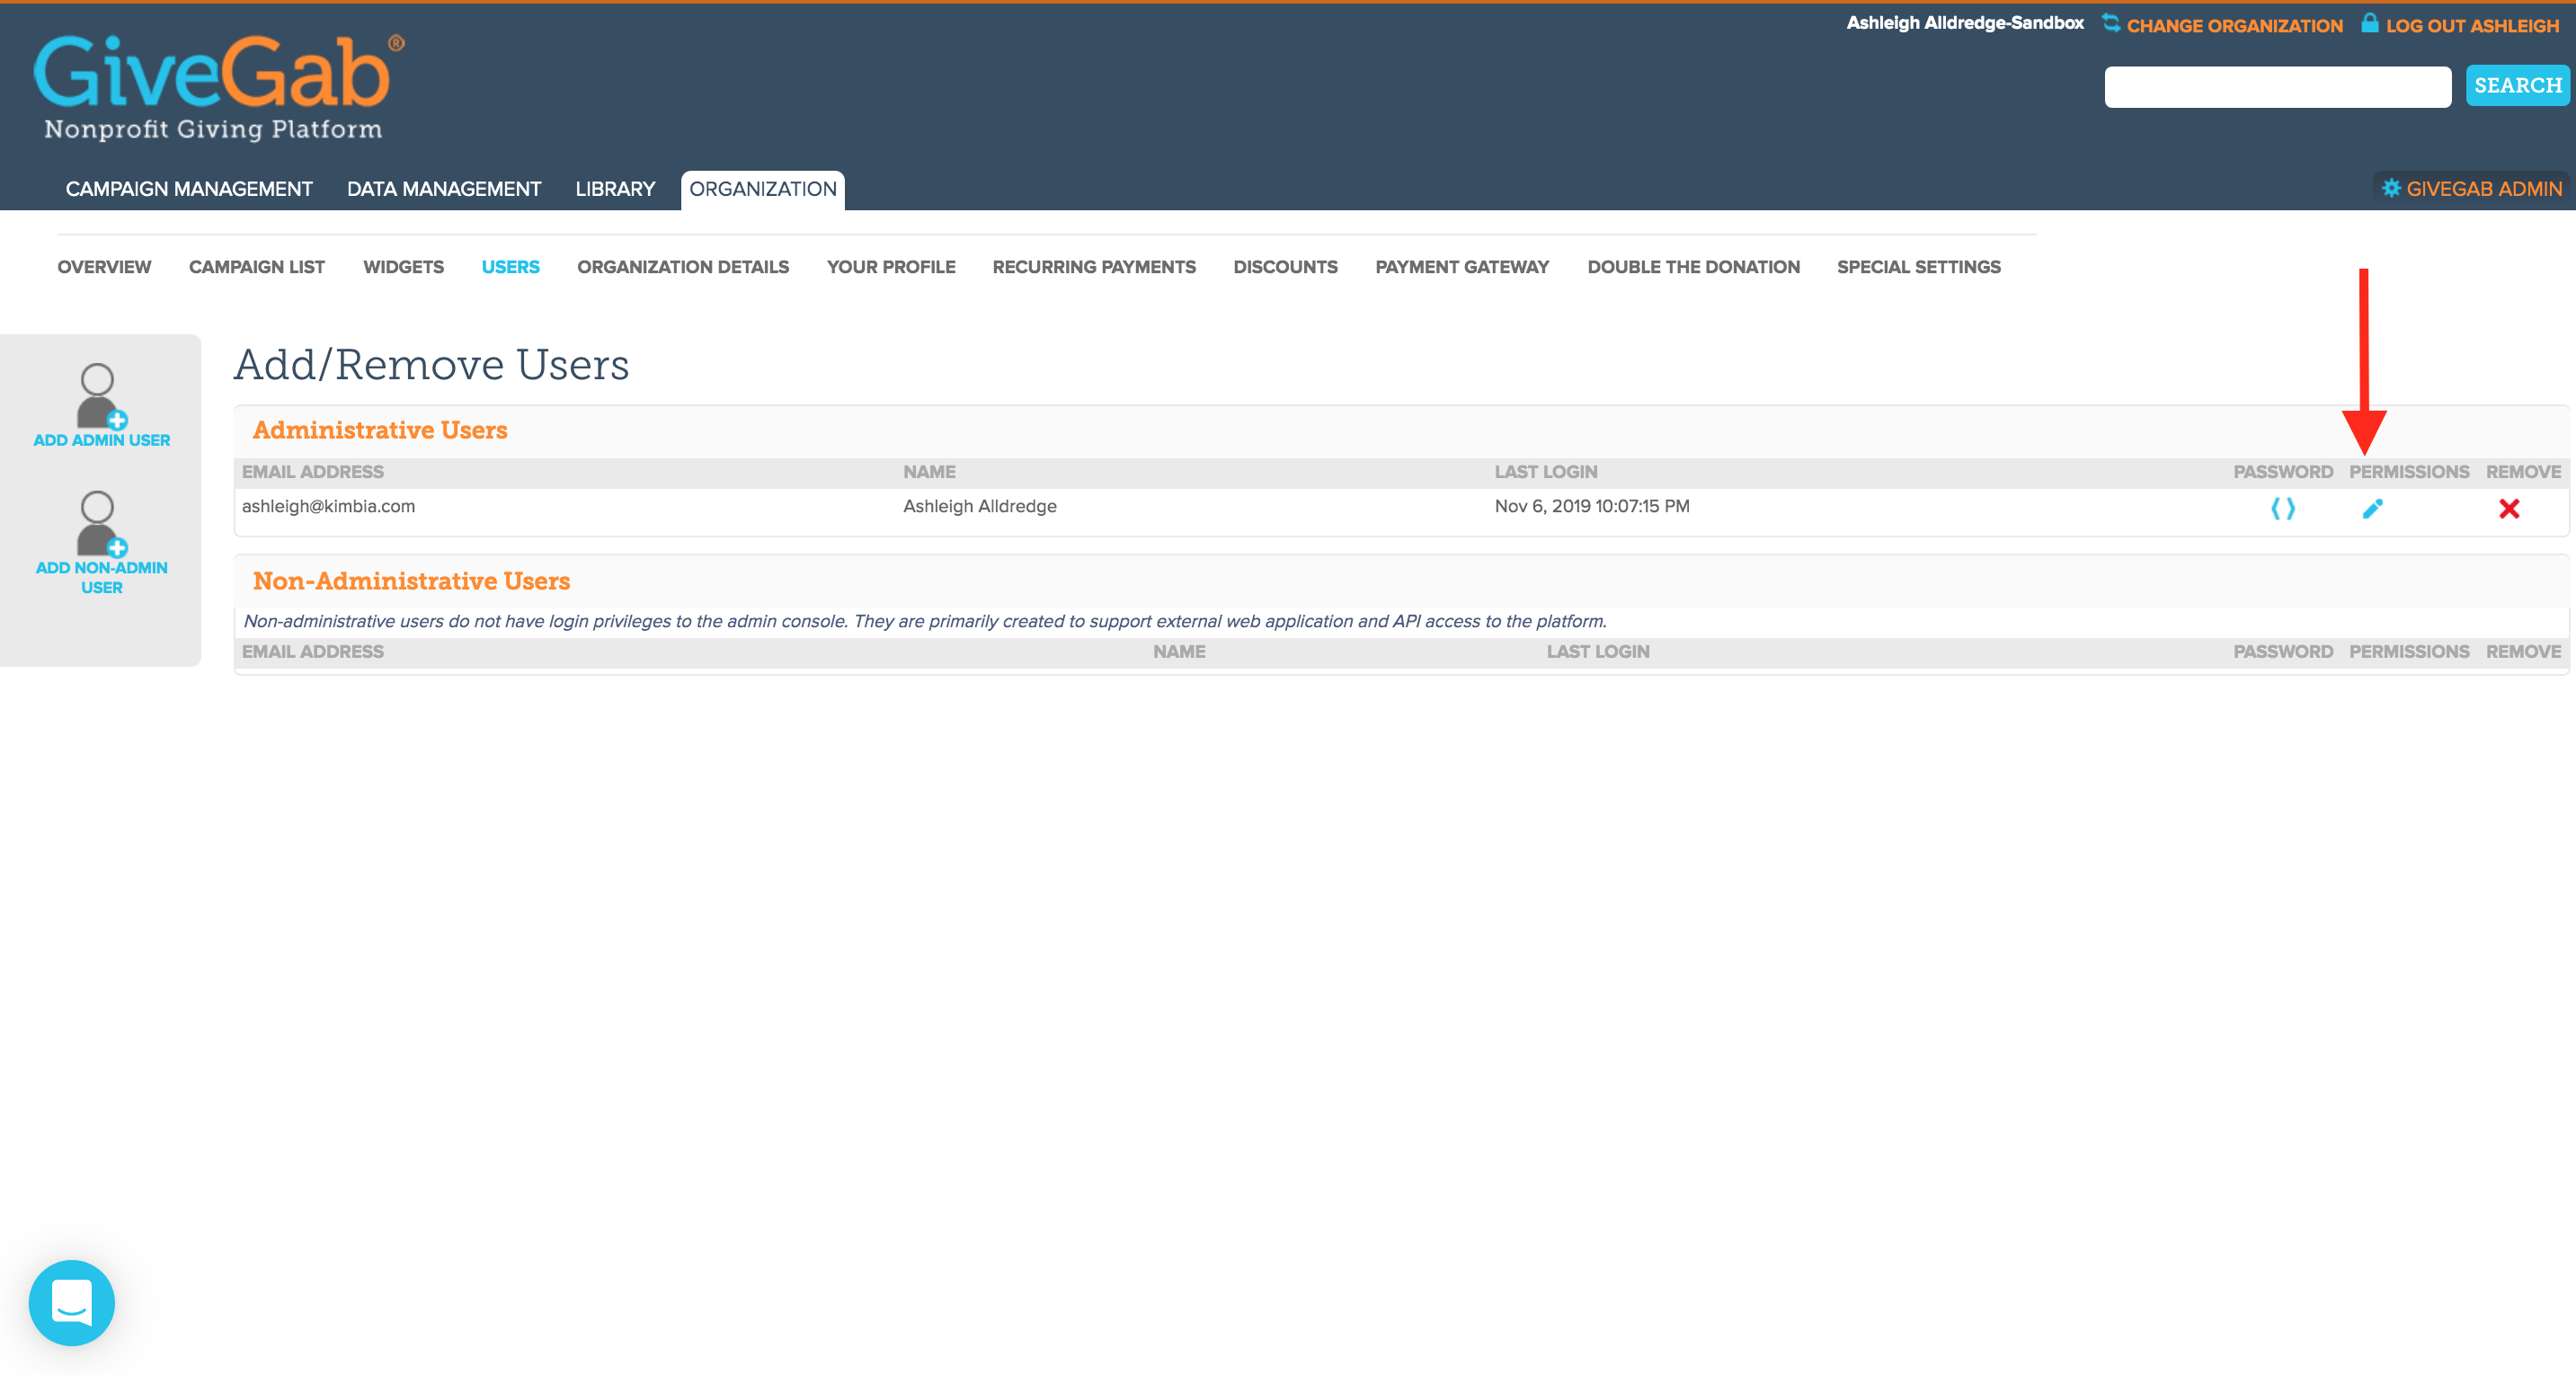Click the Add Admin User icon
Image resolution: width=2576 pixels, height=1375 pixels.
[101, 396]
